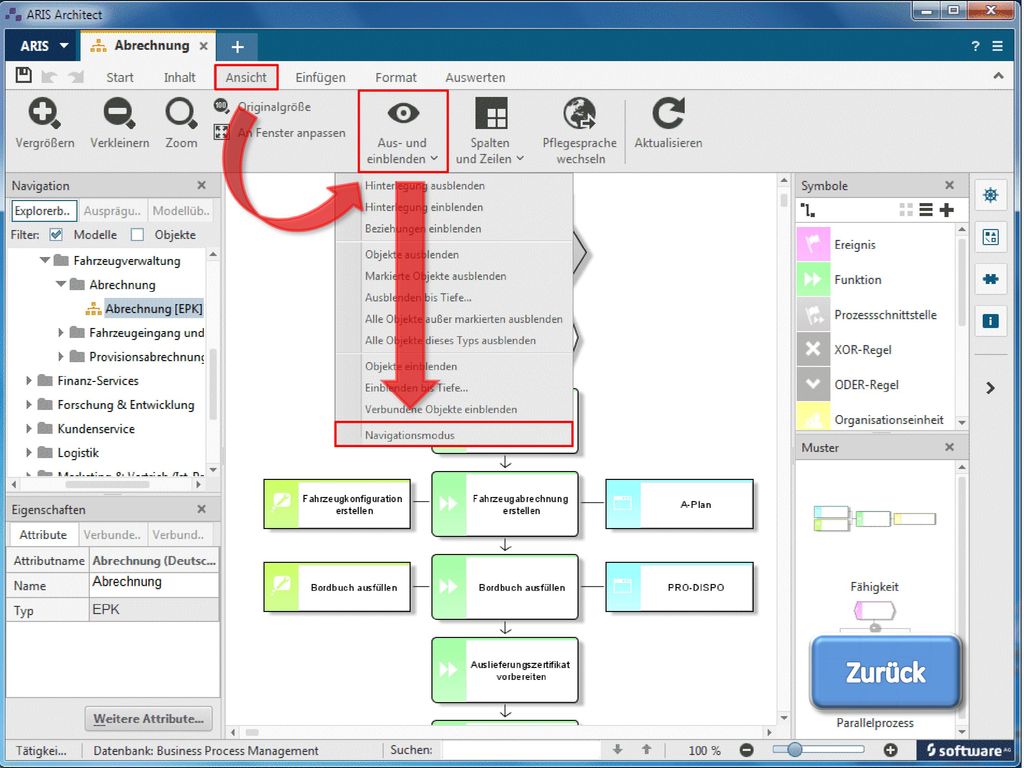Click the Ereignis symbol icon
1024x768 pixels.
813,244
